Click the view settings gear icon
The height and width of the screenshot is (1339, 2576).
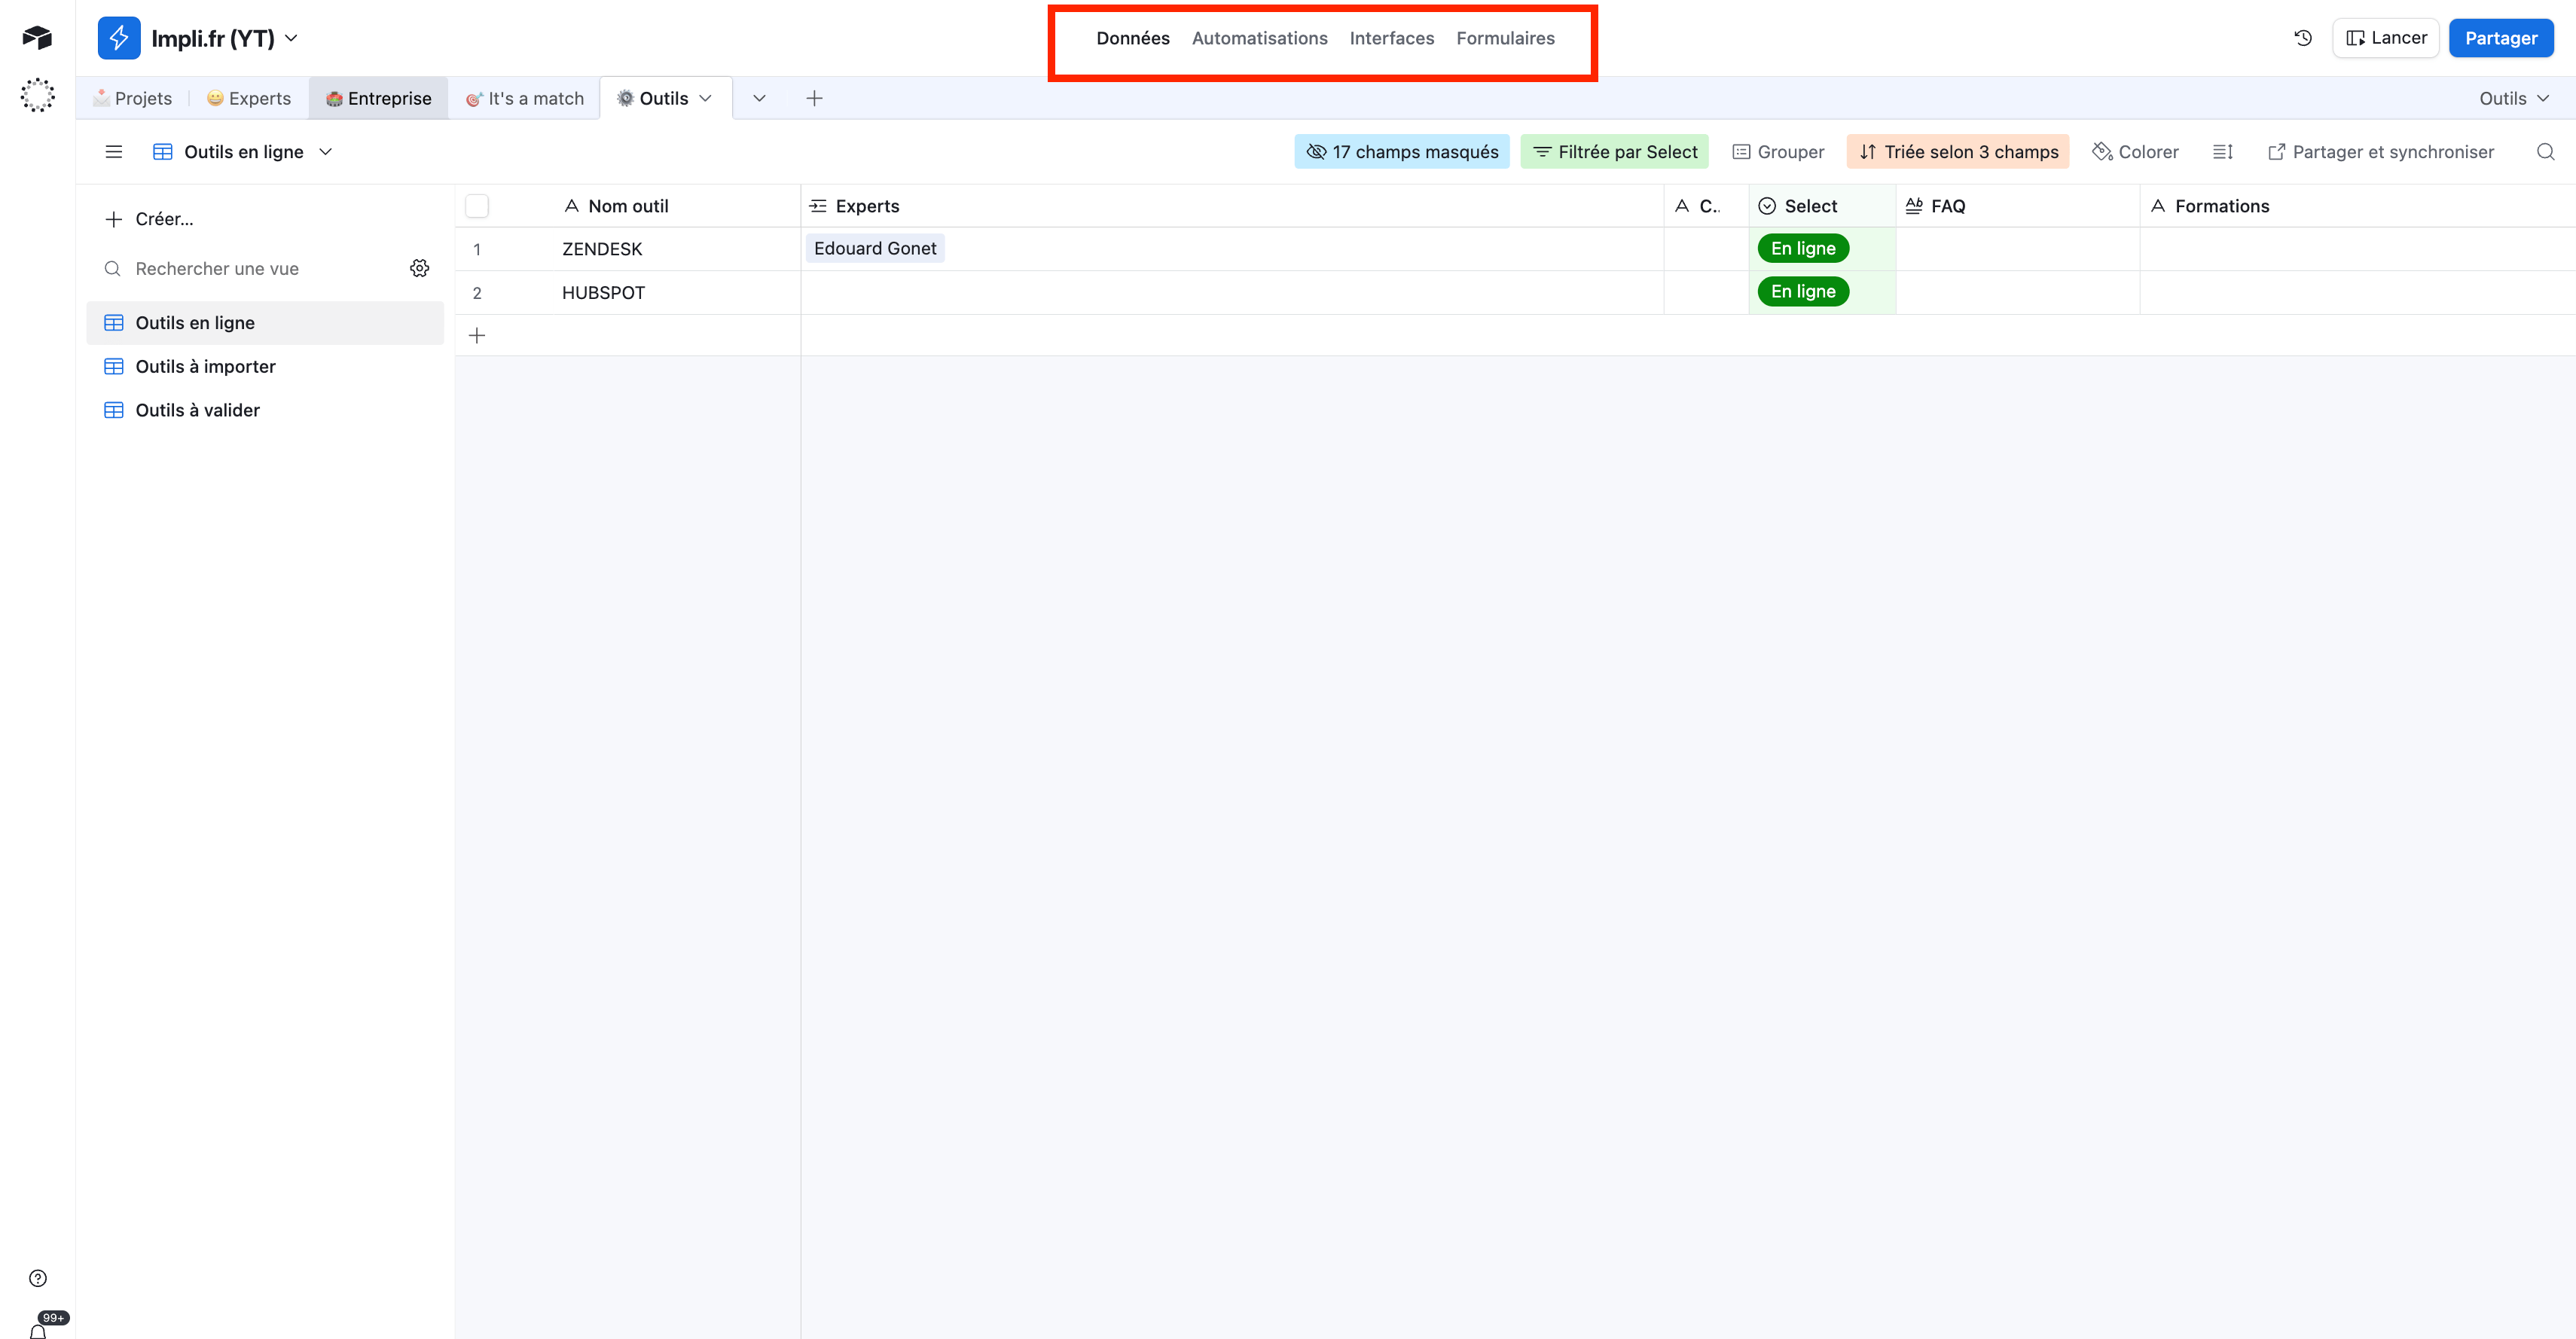click(x=419, y=268)
